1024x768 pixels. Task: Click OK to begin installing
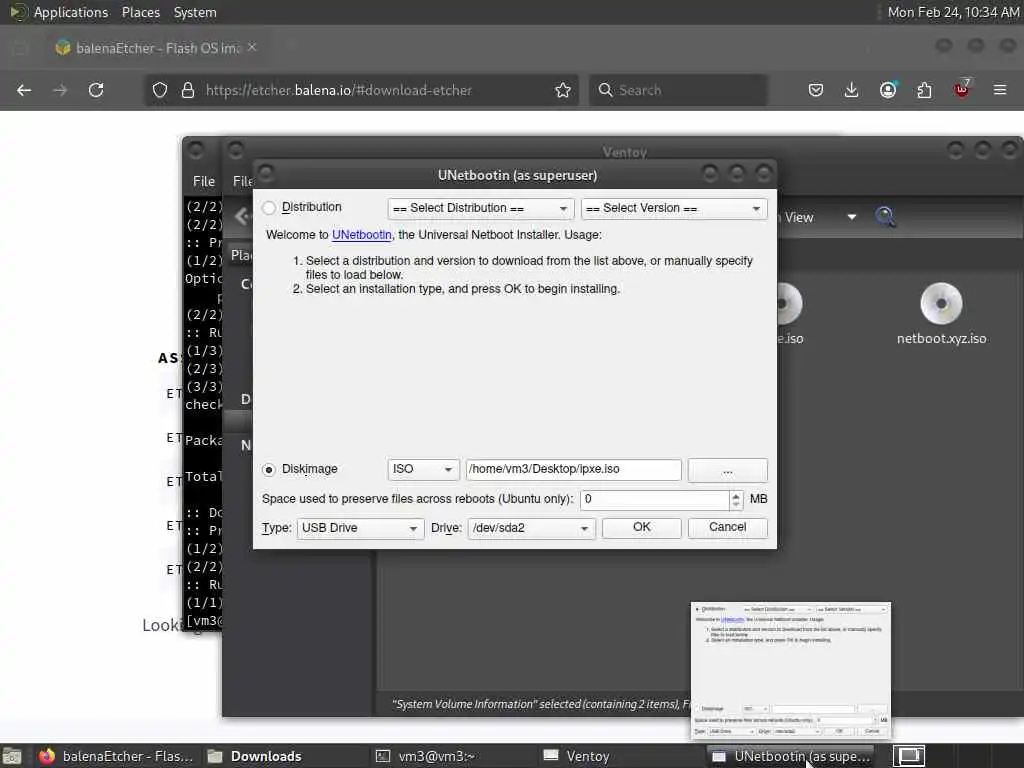click(x=641, y=528)
